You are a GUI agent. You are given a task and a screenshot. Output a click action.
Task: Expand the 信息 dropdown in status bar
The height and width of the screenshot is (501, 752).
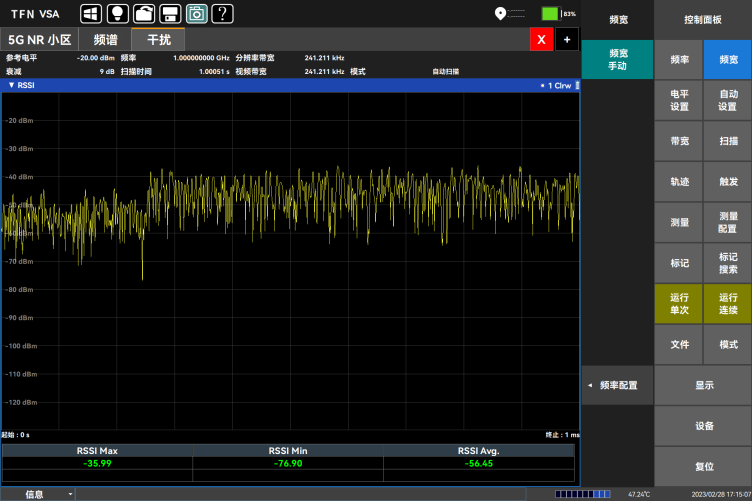tap(70, 494)
